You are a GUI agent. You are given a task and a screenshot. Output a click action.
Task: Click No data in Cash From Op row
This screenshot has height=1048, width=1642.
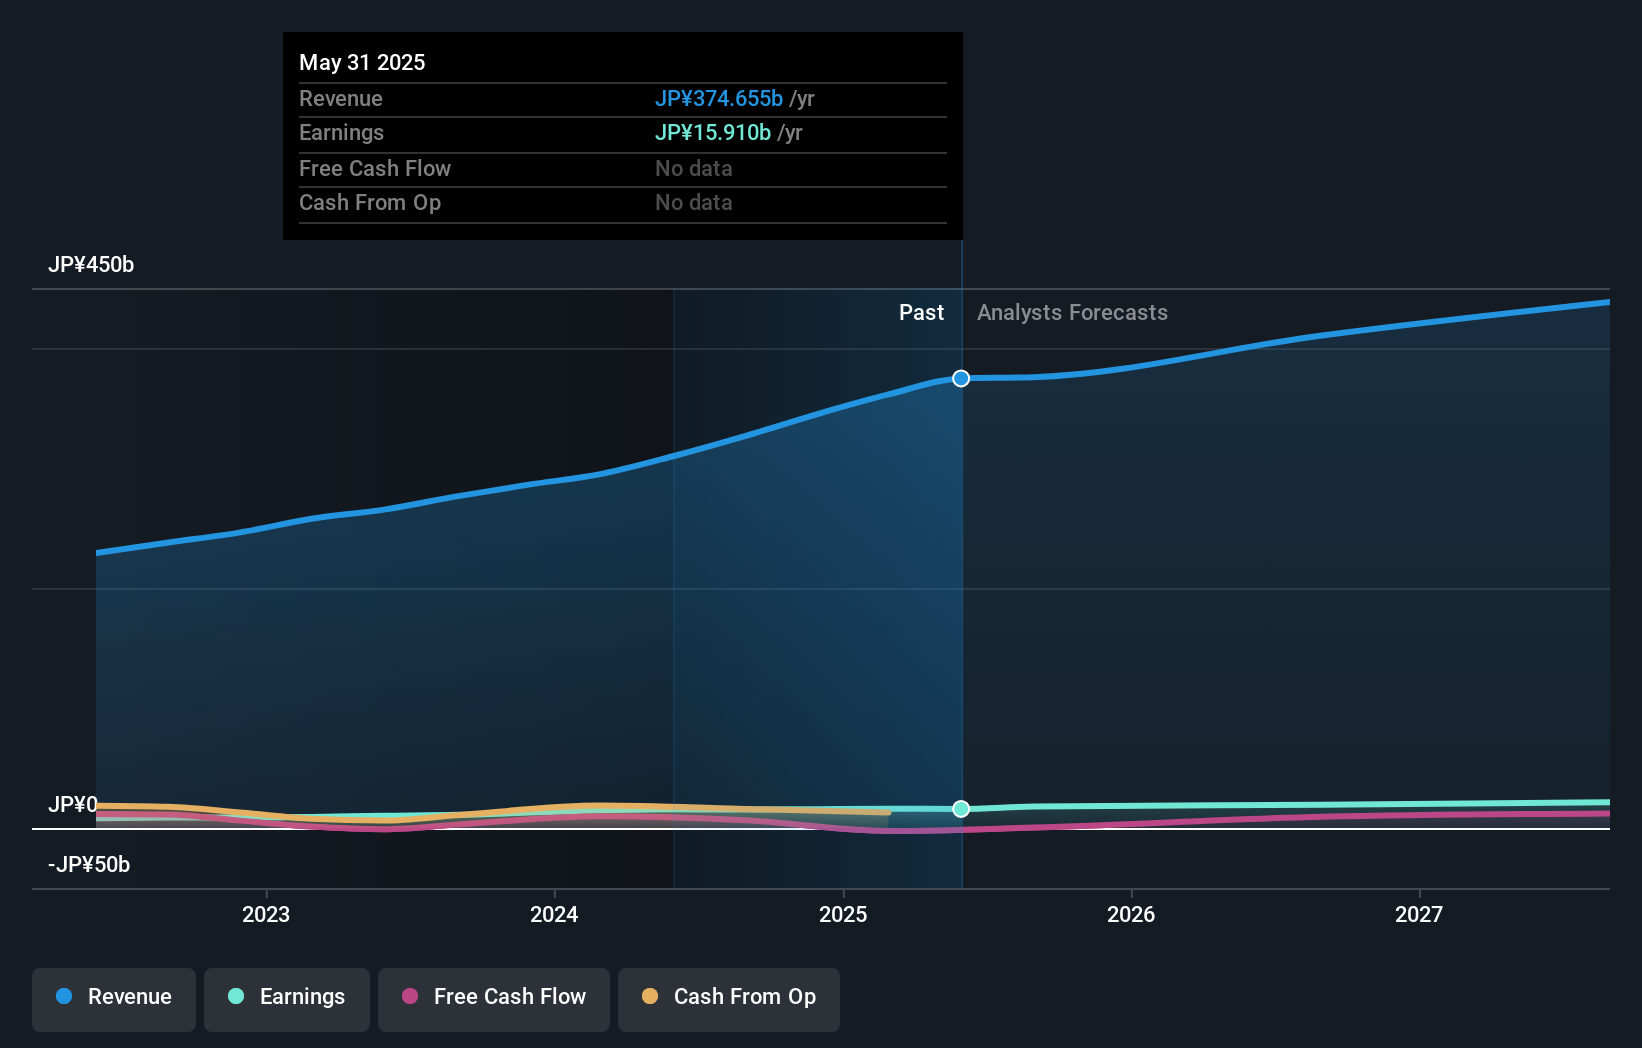coord(694,202)
